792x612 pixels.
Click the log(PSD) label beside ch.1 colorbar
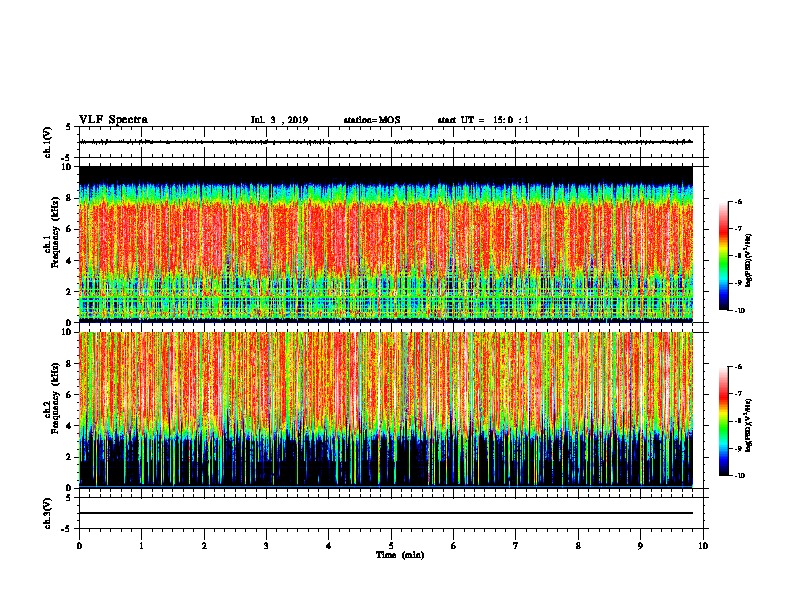749,261
